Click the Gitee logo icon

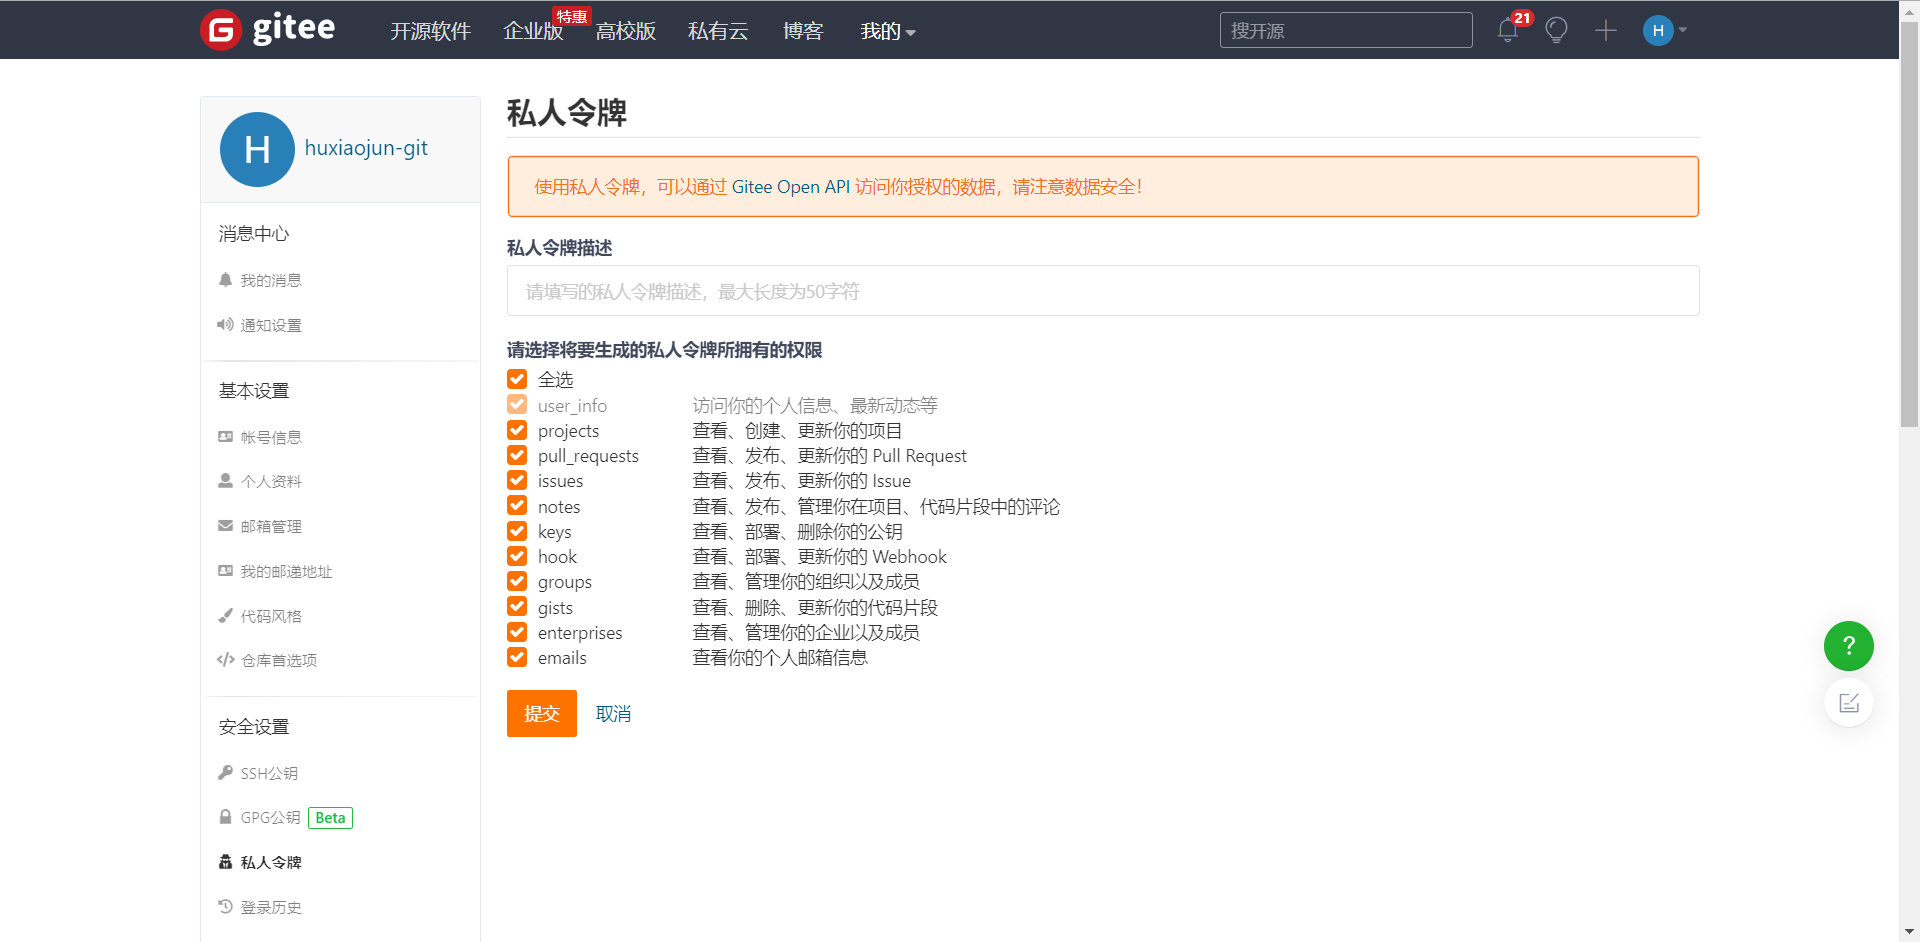[221, 30]
